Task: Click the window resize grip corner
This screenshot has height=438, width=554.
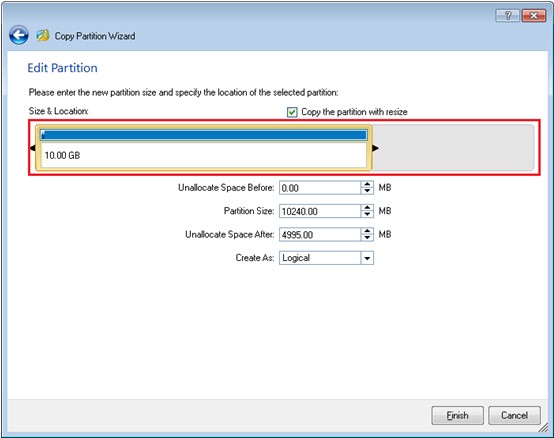Action: pyautogui.click(x=543, y=428)
